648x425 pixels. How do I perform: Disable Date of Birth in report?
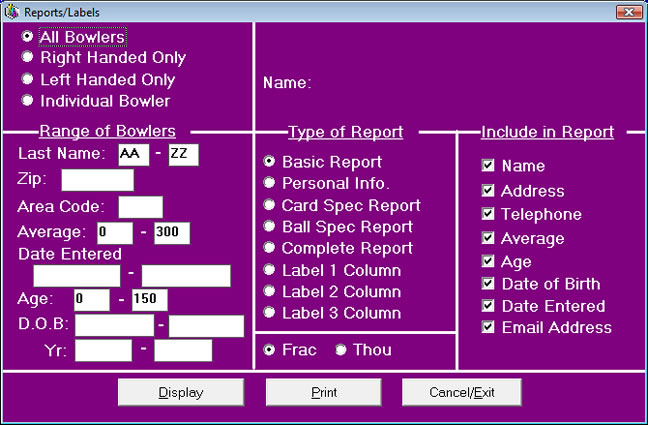click(x=488, y=284)
